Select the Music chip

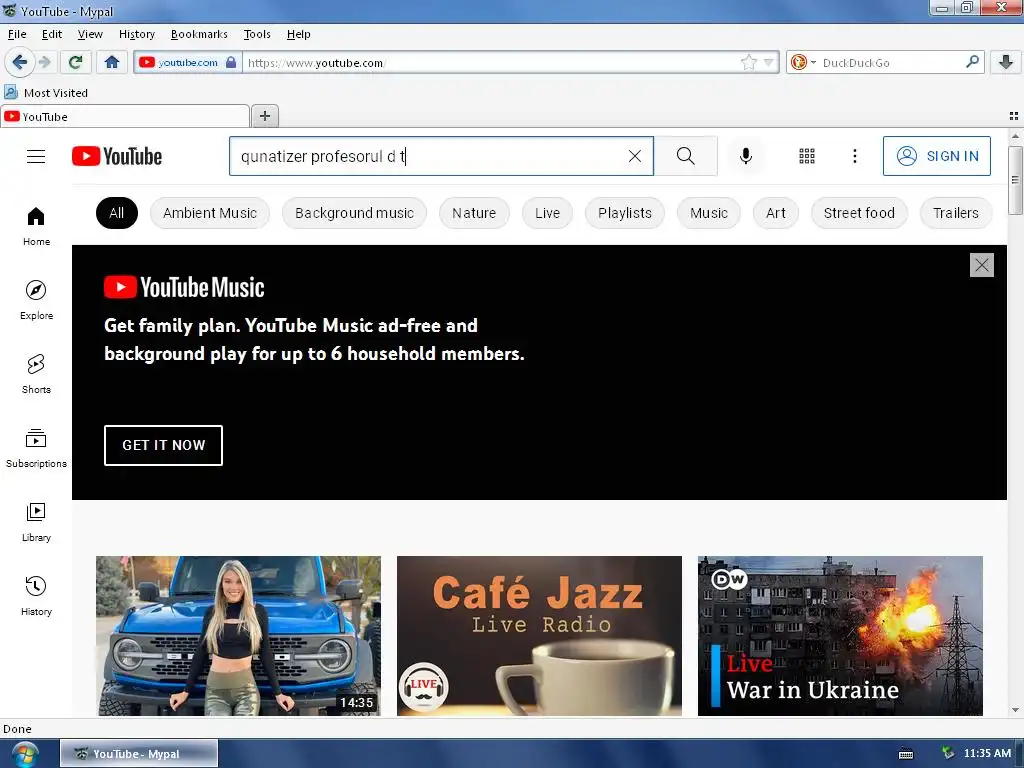point(709,213)
